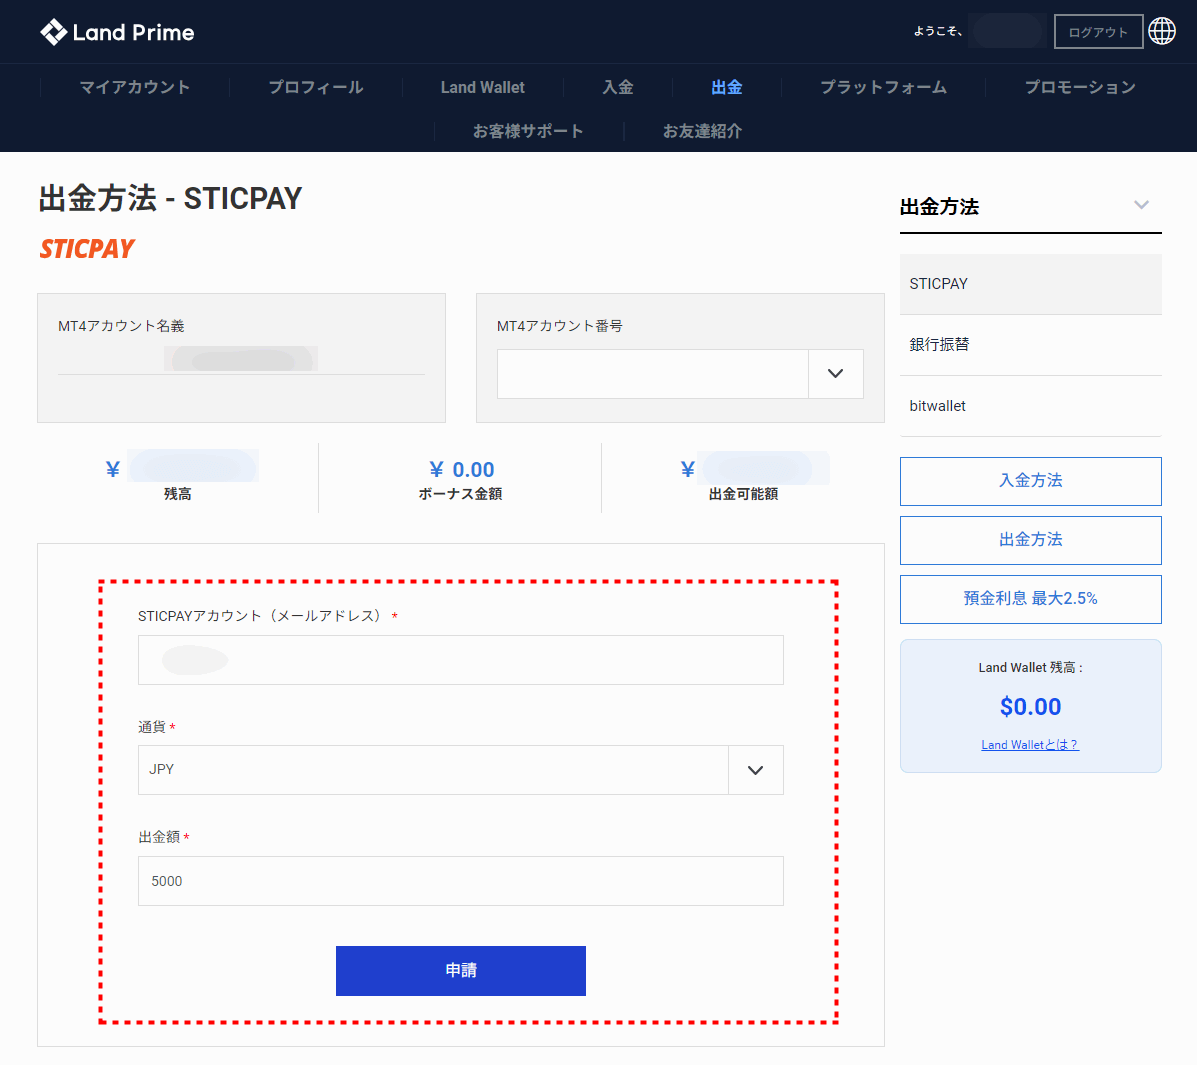
Task: Click the 出金額 input field showing 5000
Action: (x=460, y=881)
